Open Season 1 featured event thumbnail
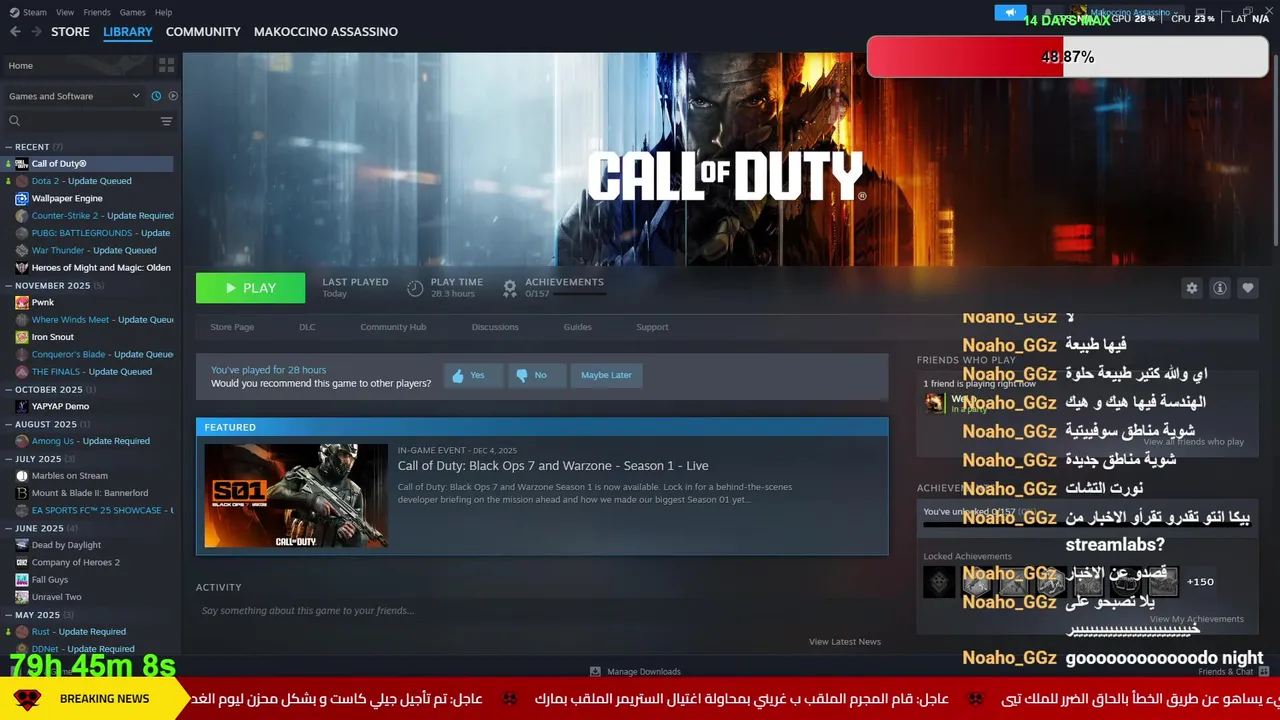The height and width of the screenshot is (720, 1280). pos(296,496)
